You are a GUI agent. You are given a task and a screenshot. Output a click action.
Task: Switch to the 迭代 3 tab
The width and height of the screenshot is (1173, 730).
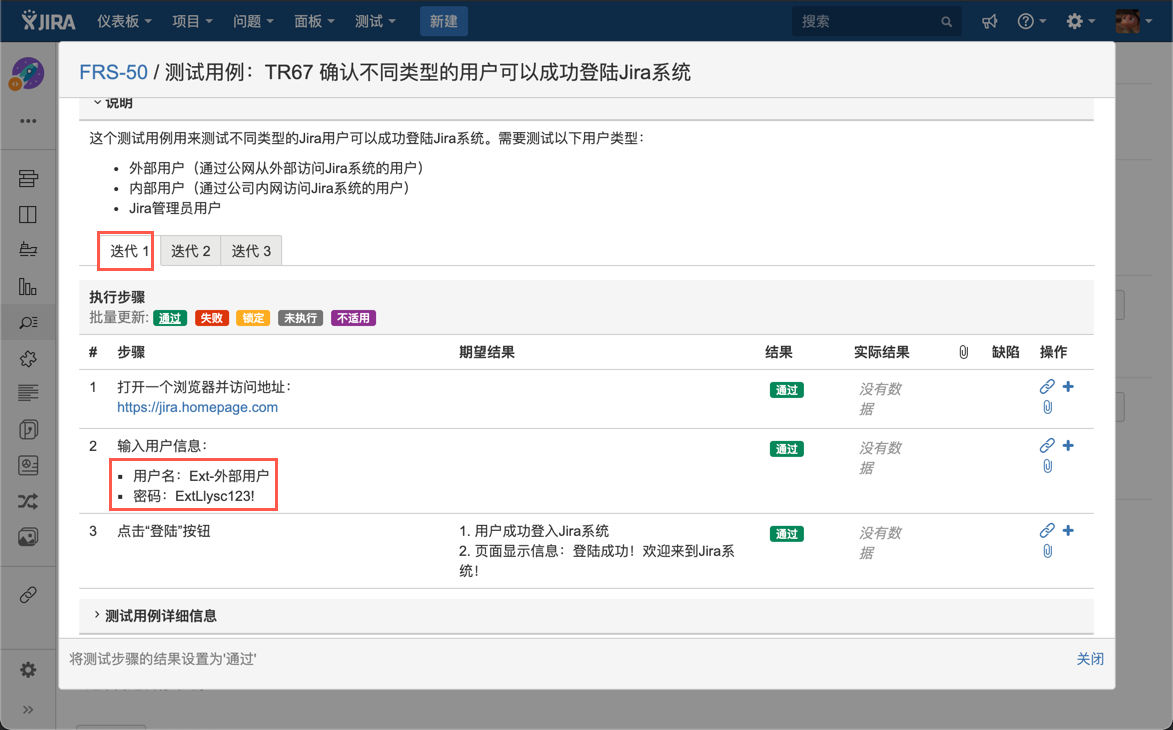(251, 251)
